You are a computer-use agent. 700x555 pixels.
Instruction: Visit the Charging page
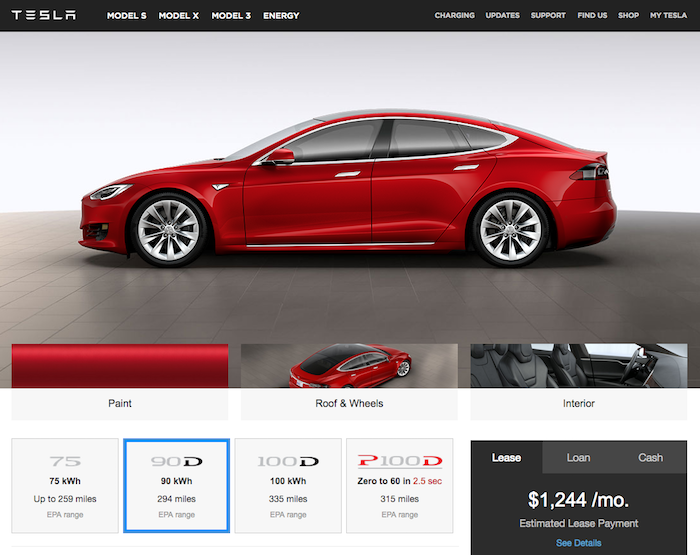454,16
